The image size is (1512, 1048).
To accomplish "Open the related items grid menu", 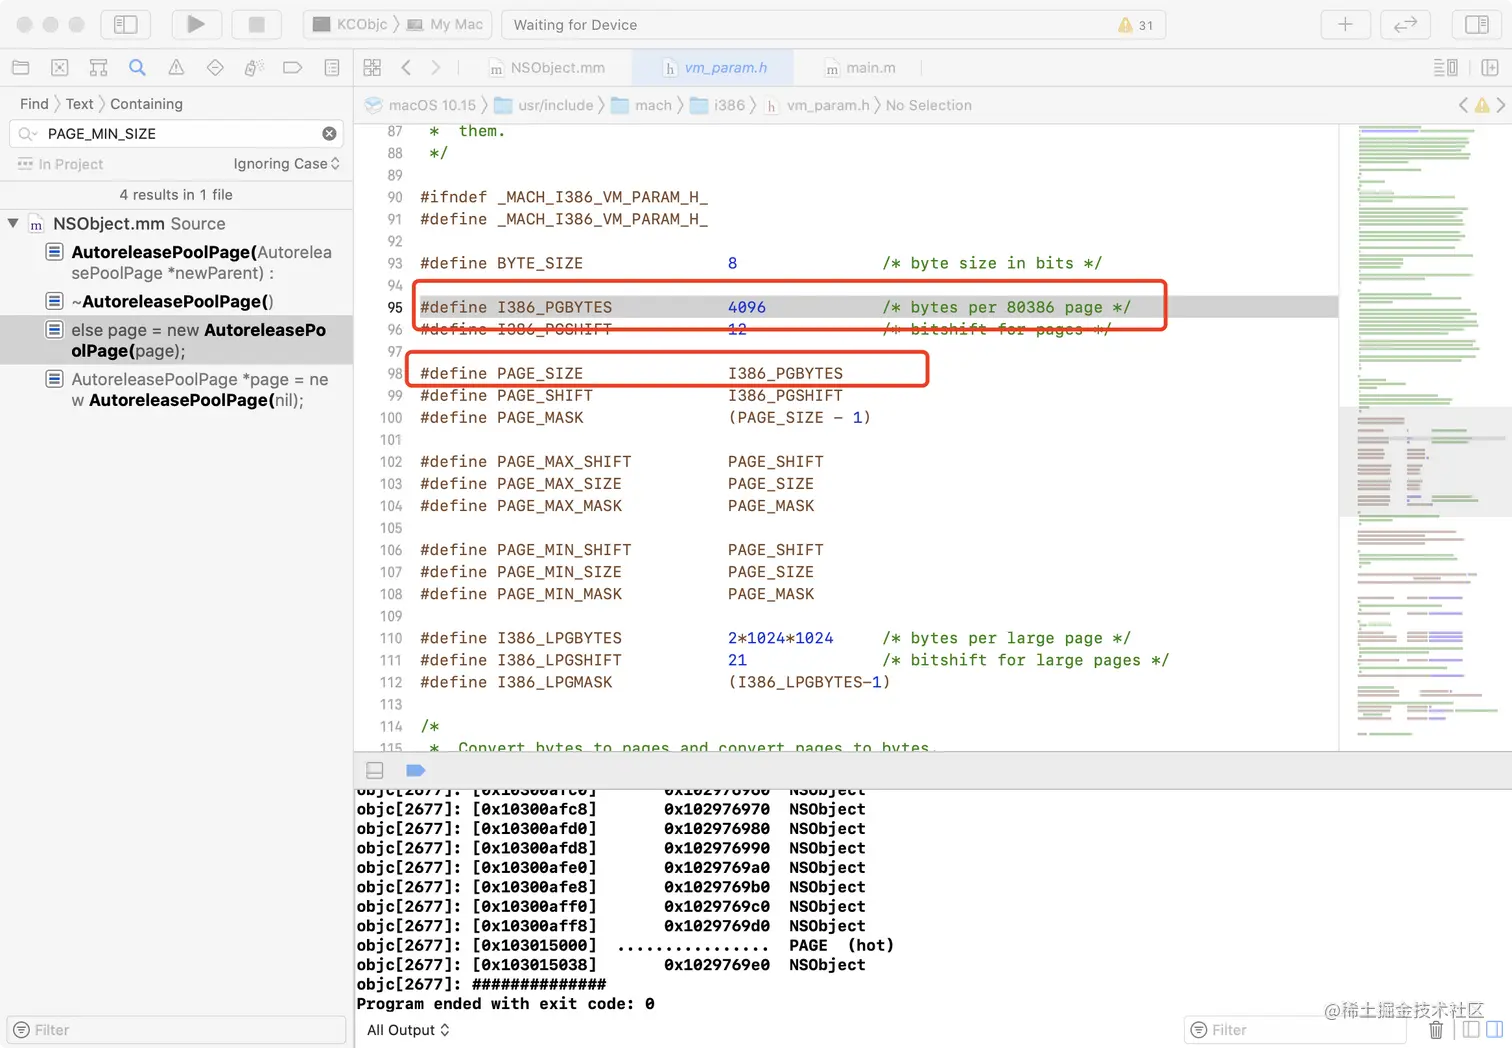I will [x=372, y=68].
